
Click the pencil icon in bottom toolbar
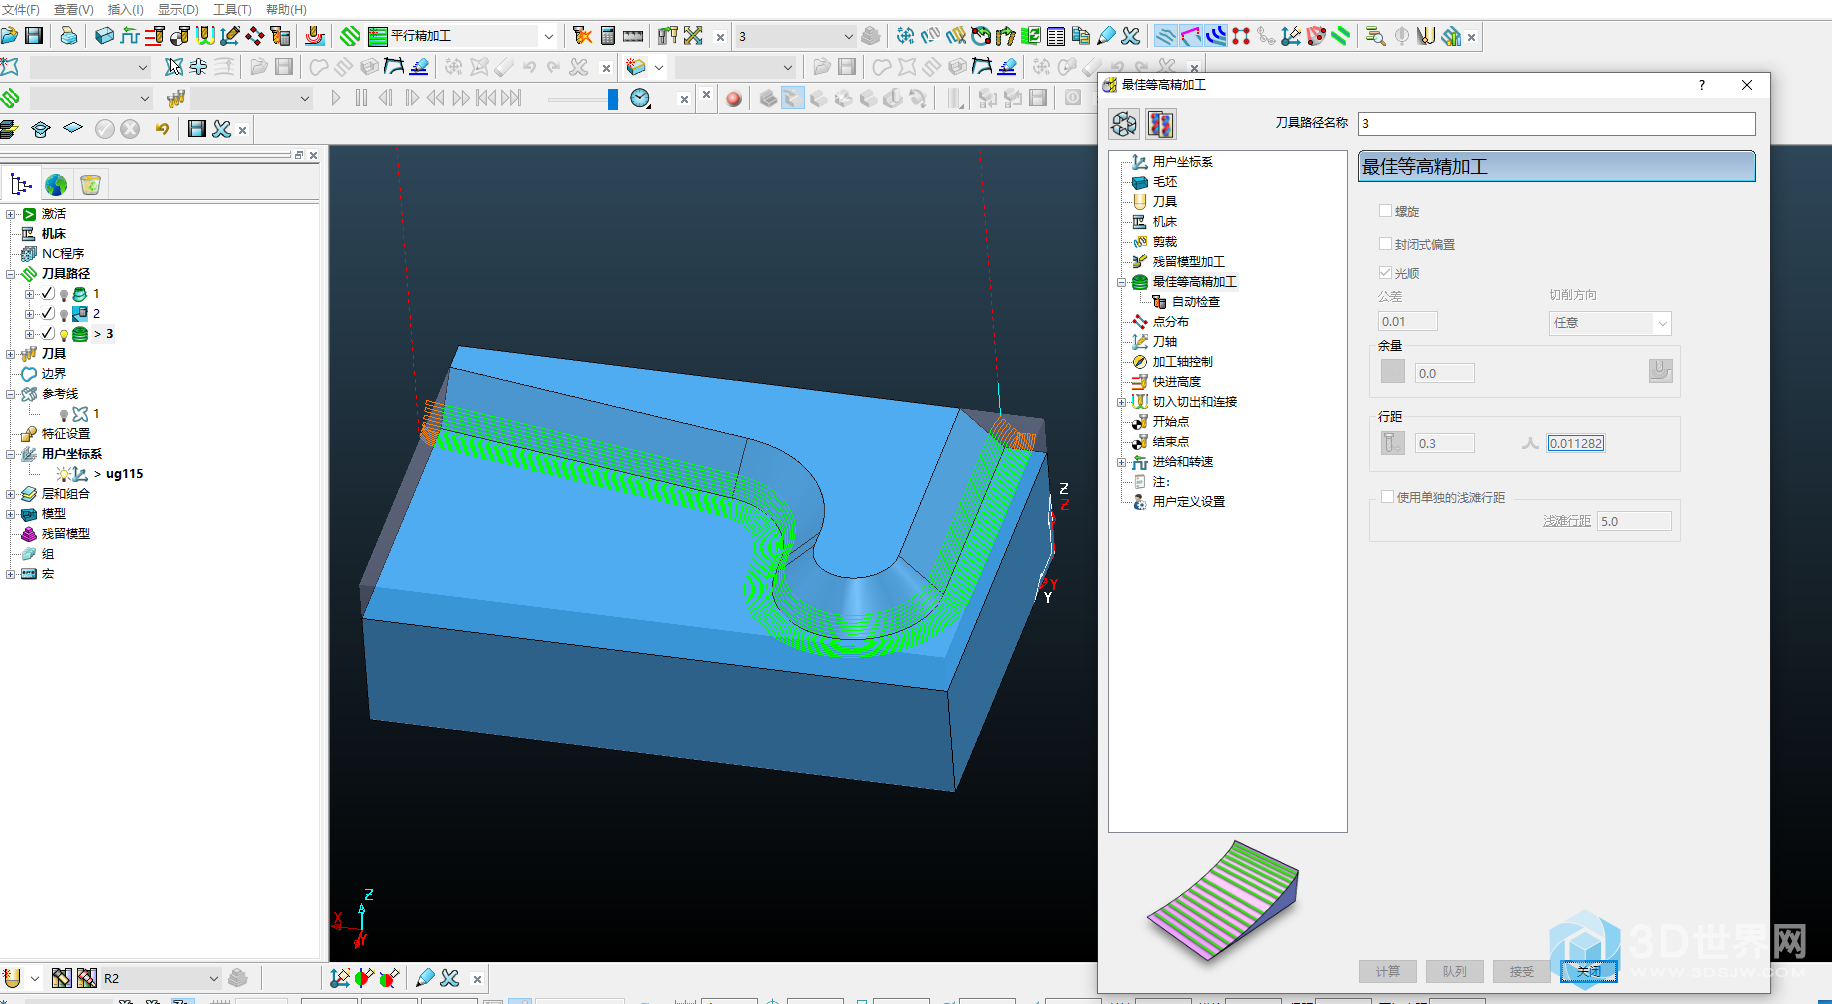pyautogui.click(x=425, y=978)
